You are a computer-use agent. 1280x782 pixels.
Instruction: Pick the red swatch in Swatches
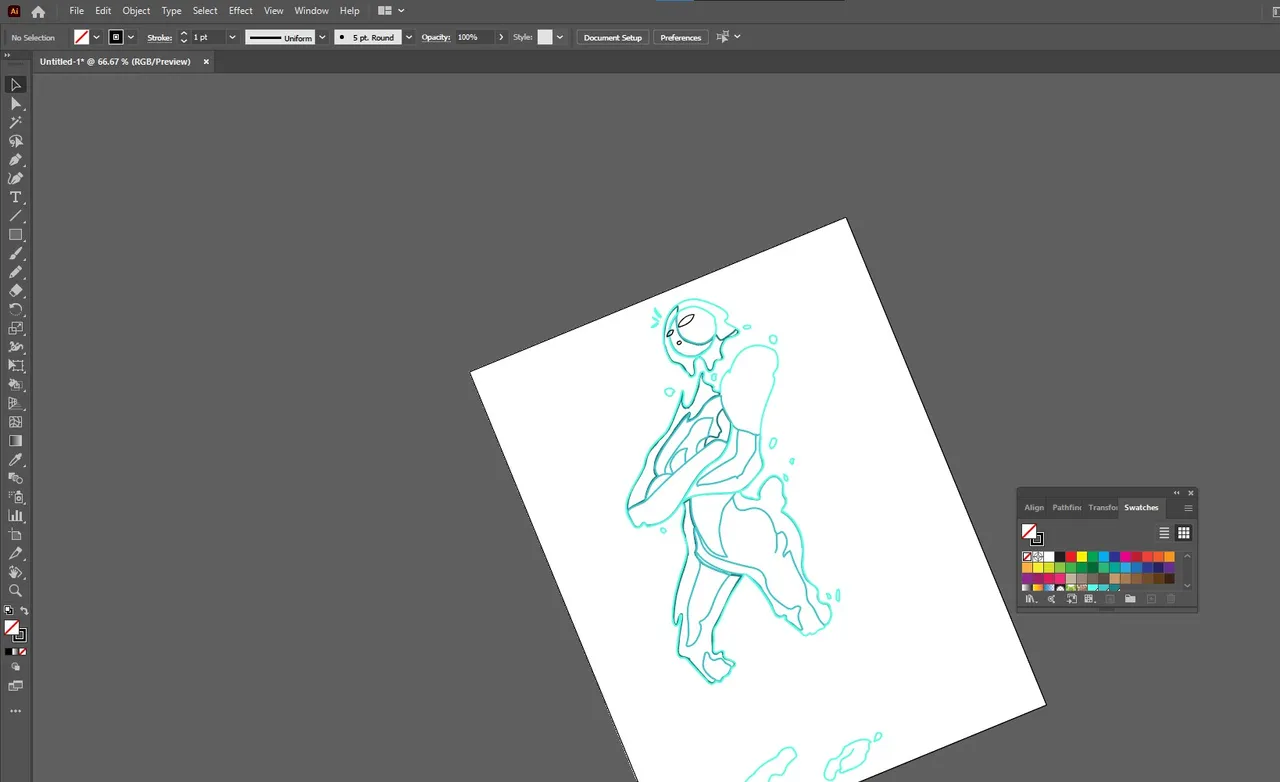click(x=1071, y=556)
